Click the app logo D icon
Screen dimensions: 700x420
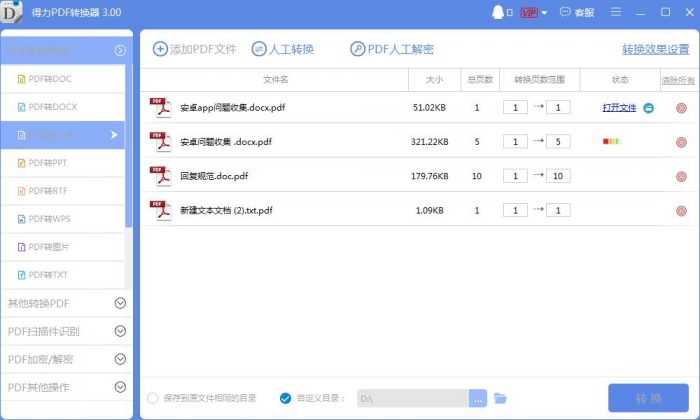point(11,12)
